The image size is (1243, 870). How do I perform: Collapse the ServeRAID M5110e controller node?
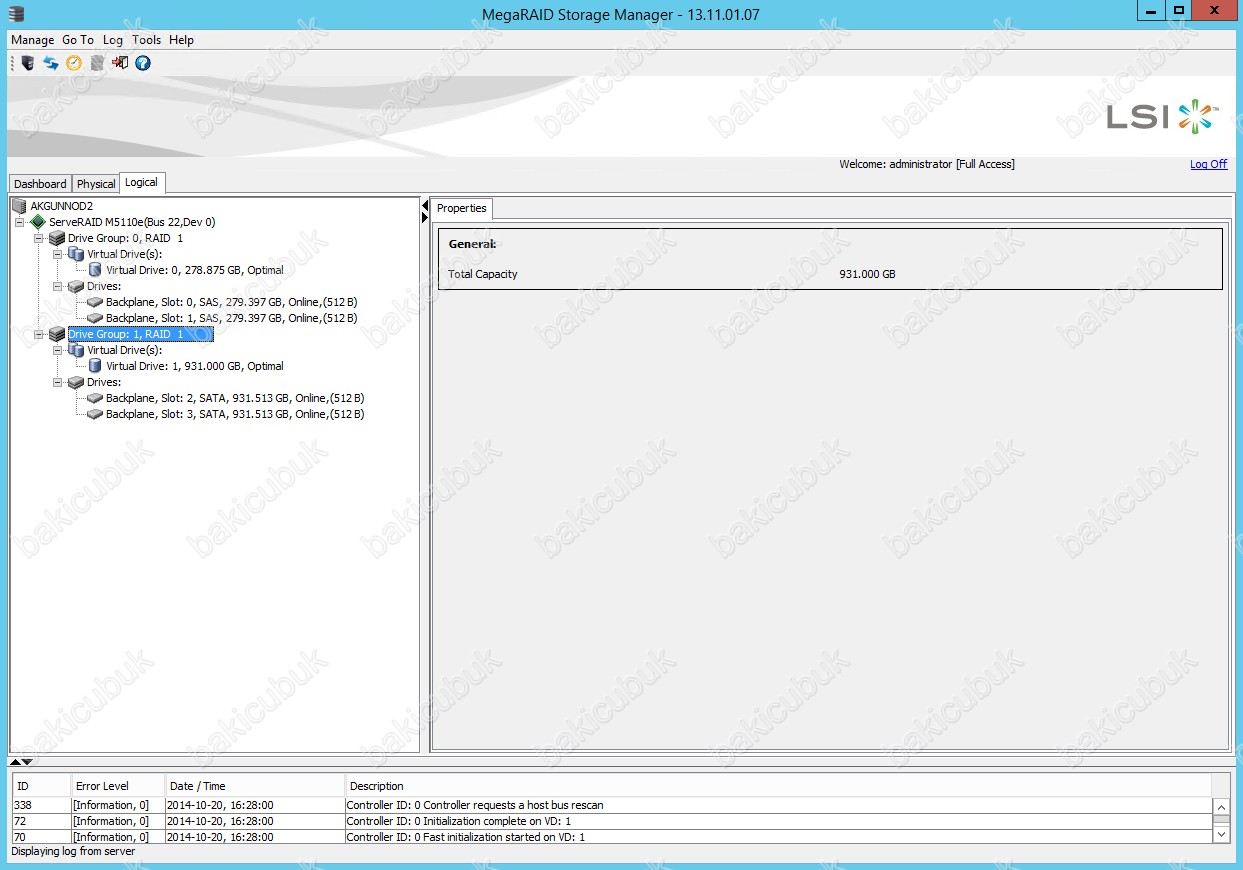[20, 223]
